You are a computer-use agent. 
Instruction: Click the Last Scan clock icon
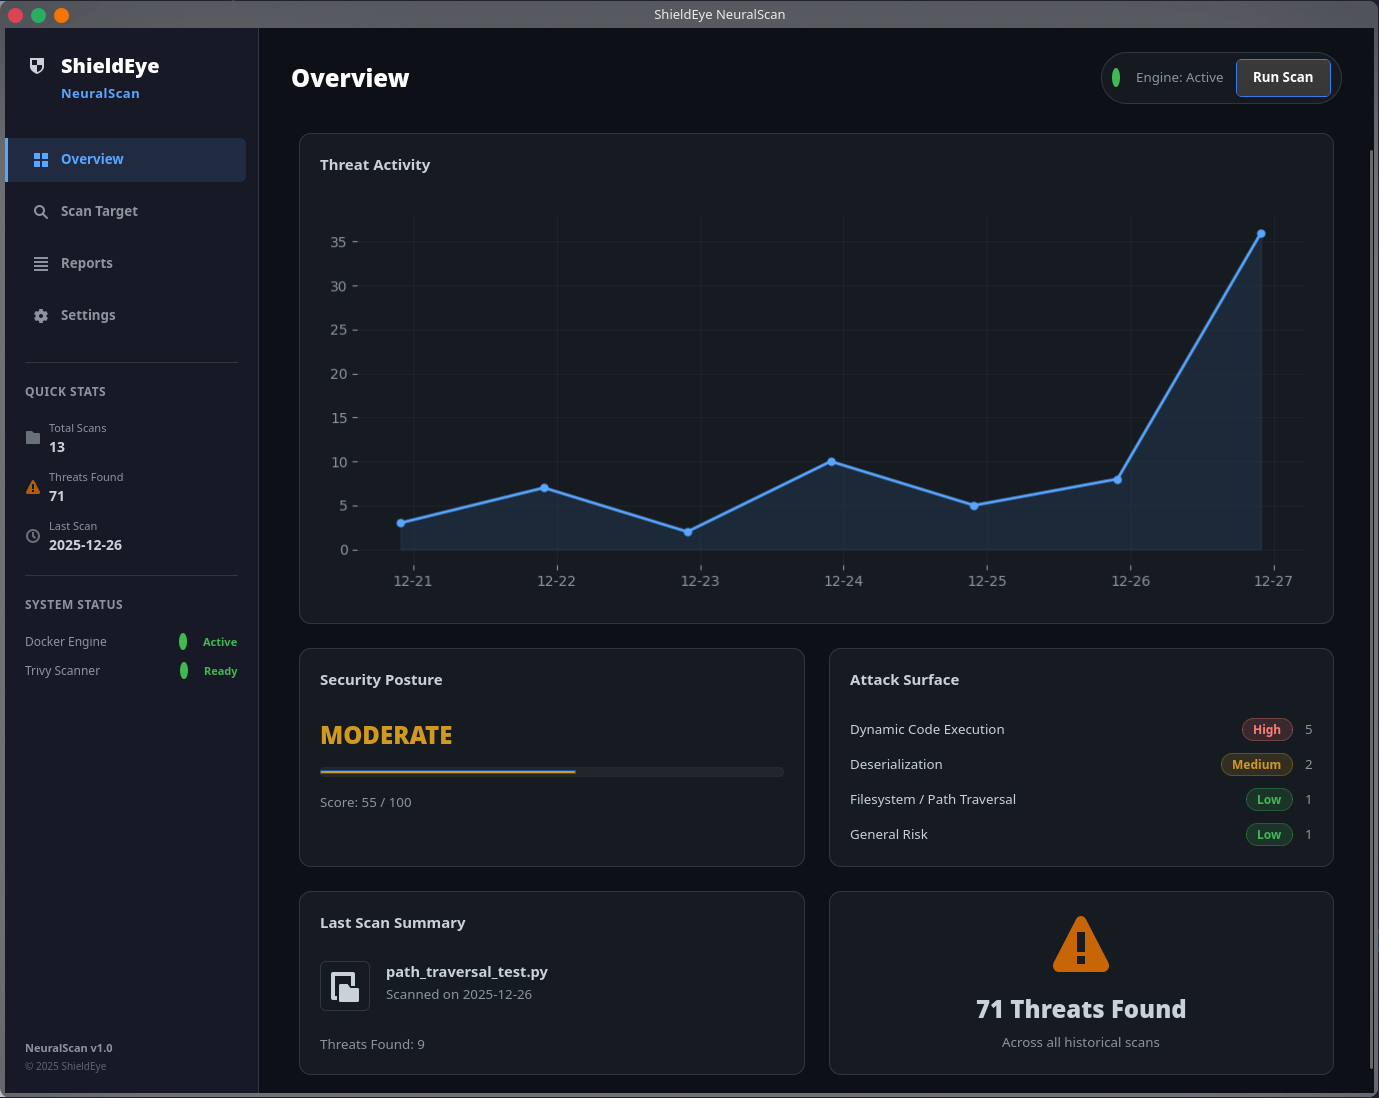point(33,536)
